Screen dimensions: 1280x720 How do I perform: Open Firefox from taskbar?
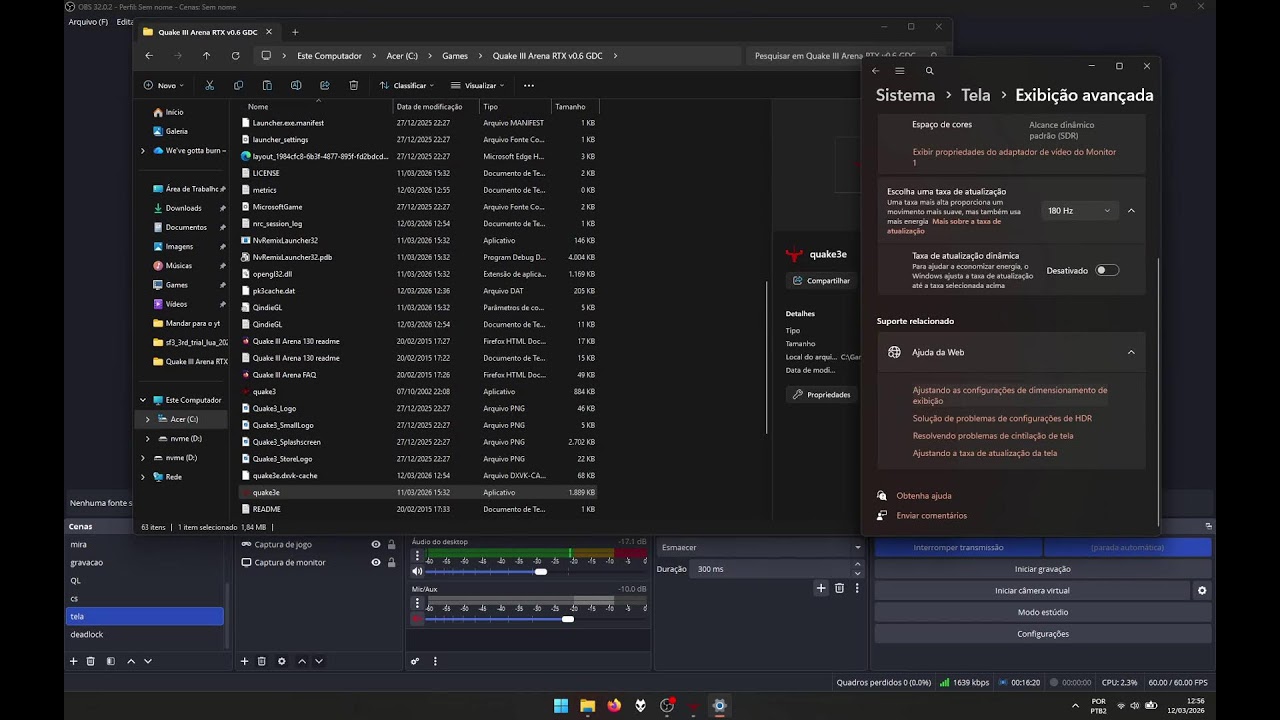coord(614,706)
